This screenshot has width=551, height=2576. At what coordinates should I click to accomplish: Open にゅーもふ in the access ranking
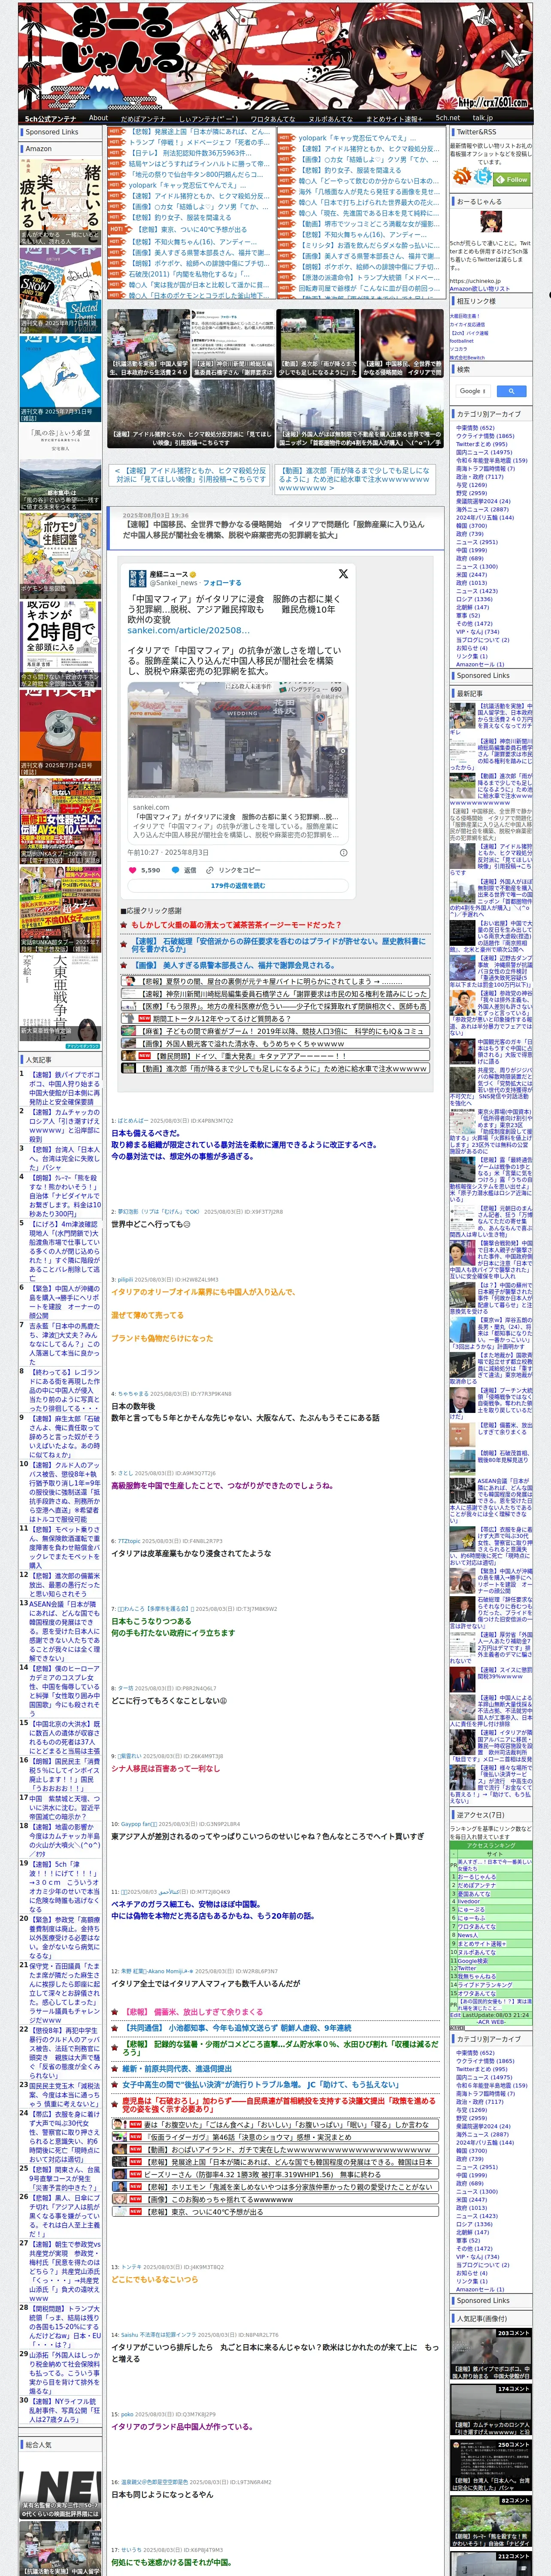(x=471, y=1918)
